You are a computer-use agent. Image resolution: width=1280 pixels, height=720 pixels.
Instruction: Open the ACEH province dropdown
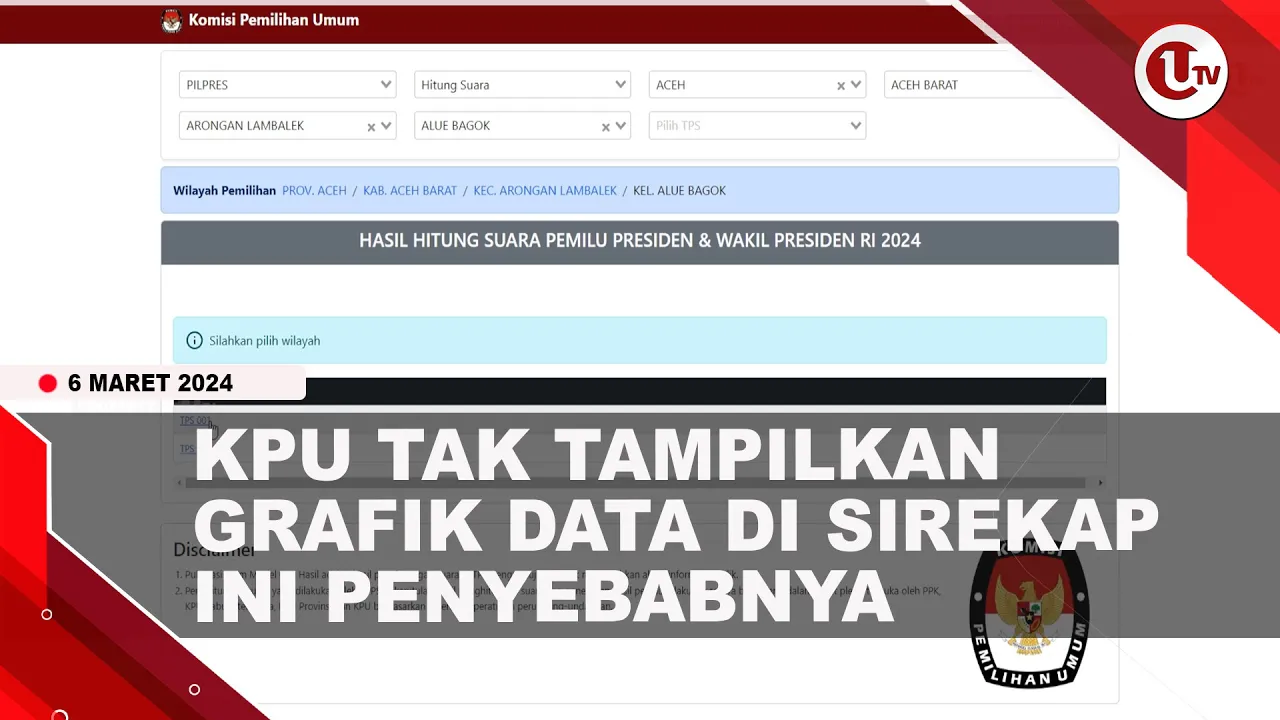757,85
